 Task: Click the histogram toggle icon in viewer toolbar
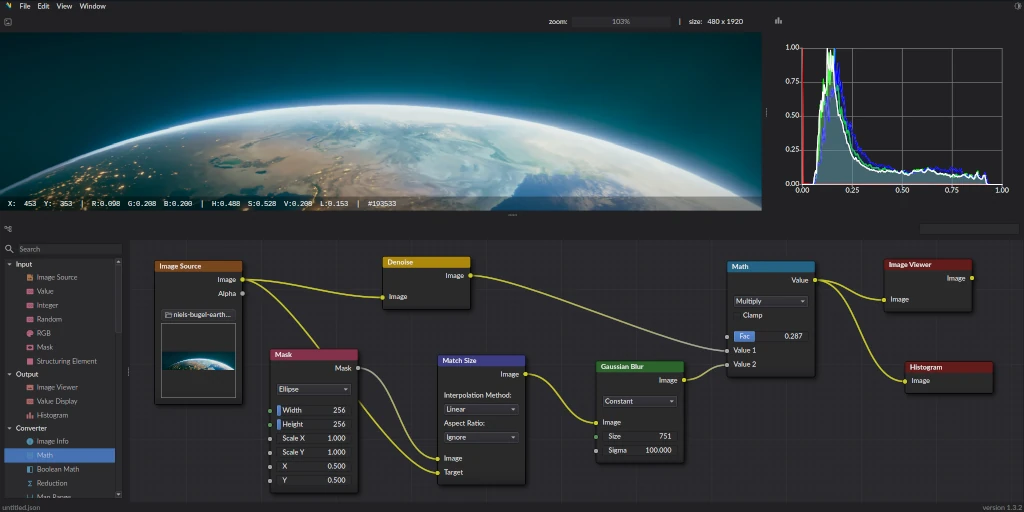click(778, 21)
